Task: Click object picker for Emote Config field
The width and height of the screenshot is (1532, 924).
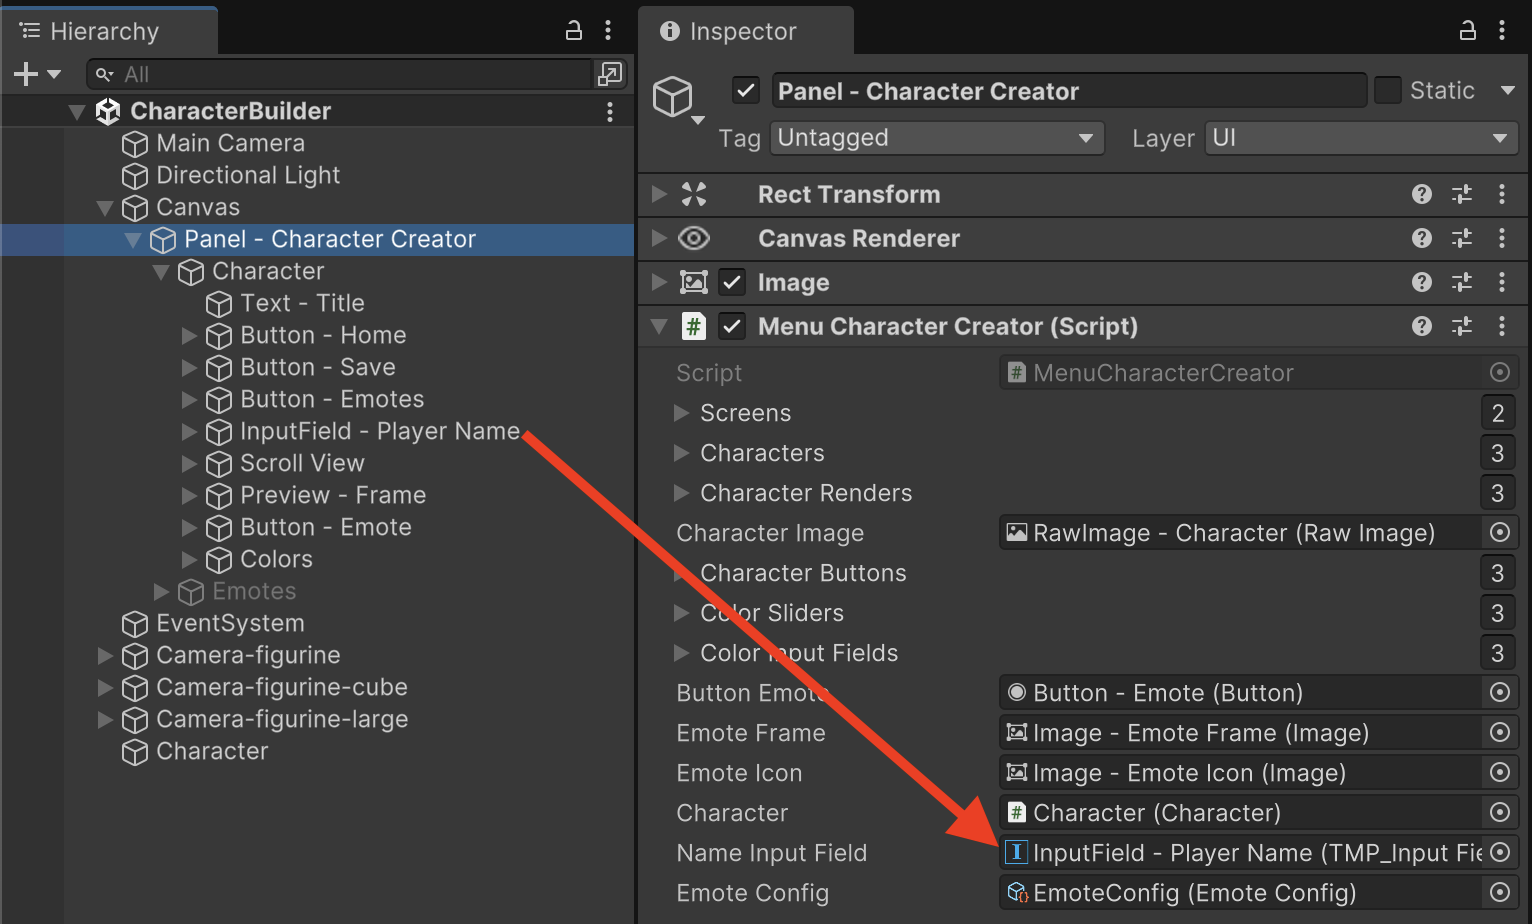Action: pyautogui.click(x=1499, y=892)
